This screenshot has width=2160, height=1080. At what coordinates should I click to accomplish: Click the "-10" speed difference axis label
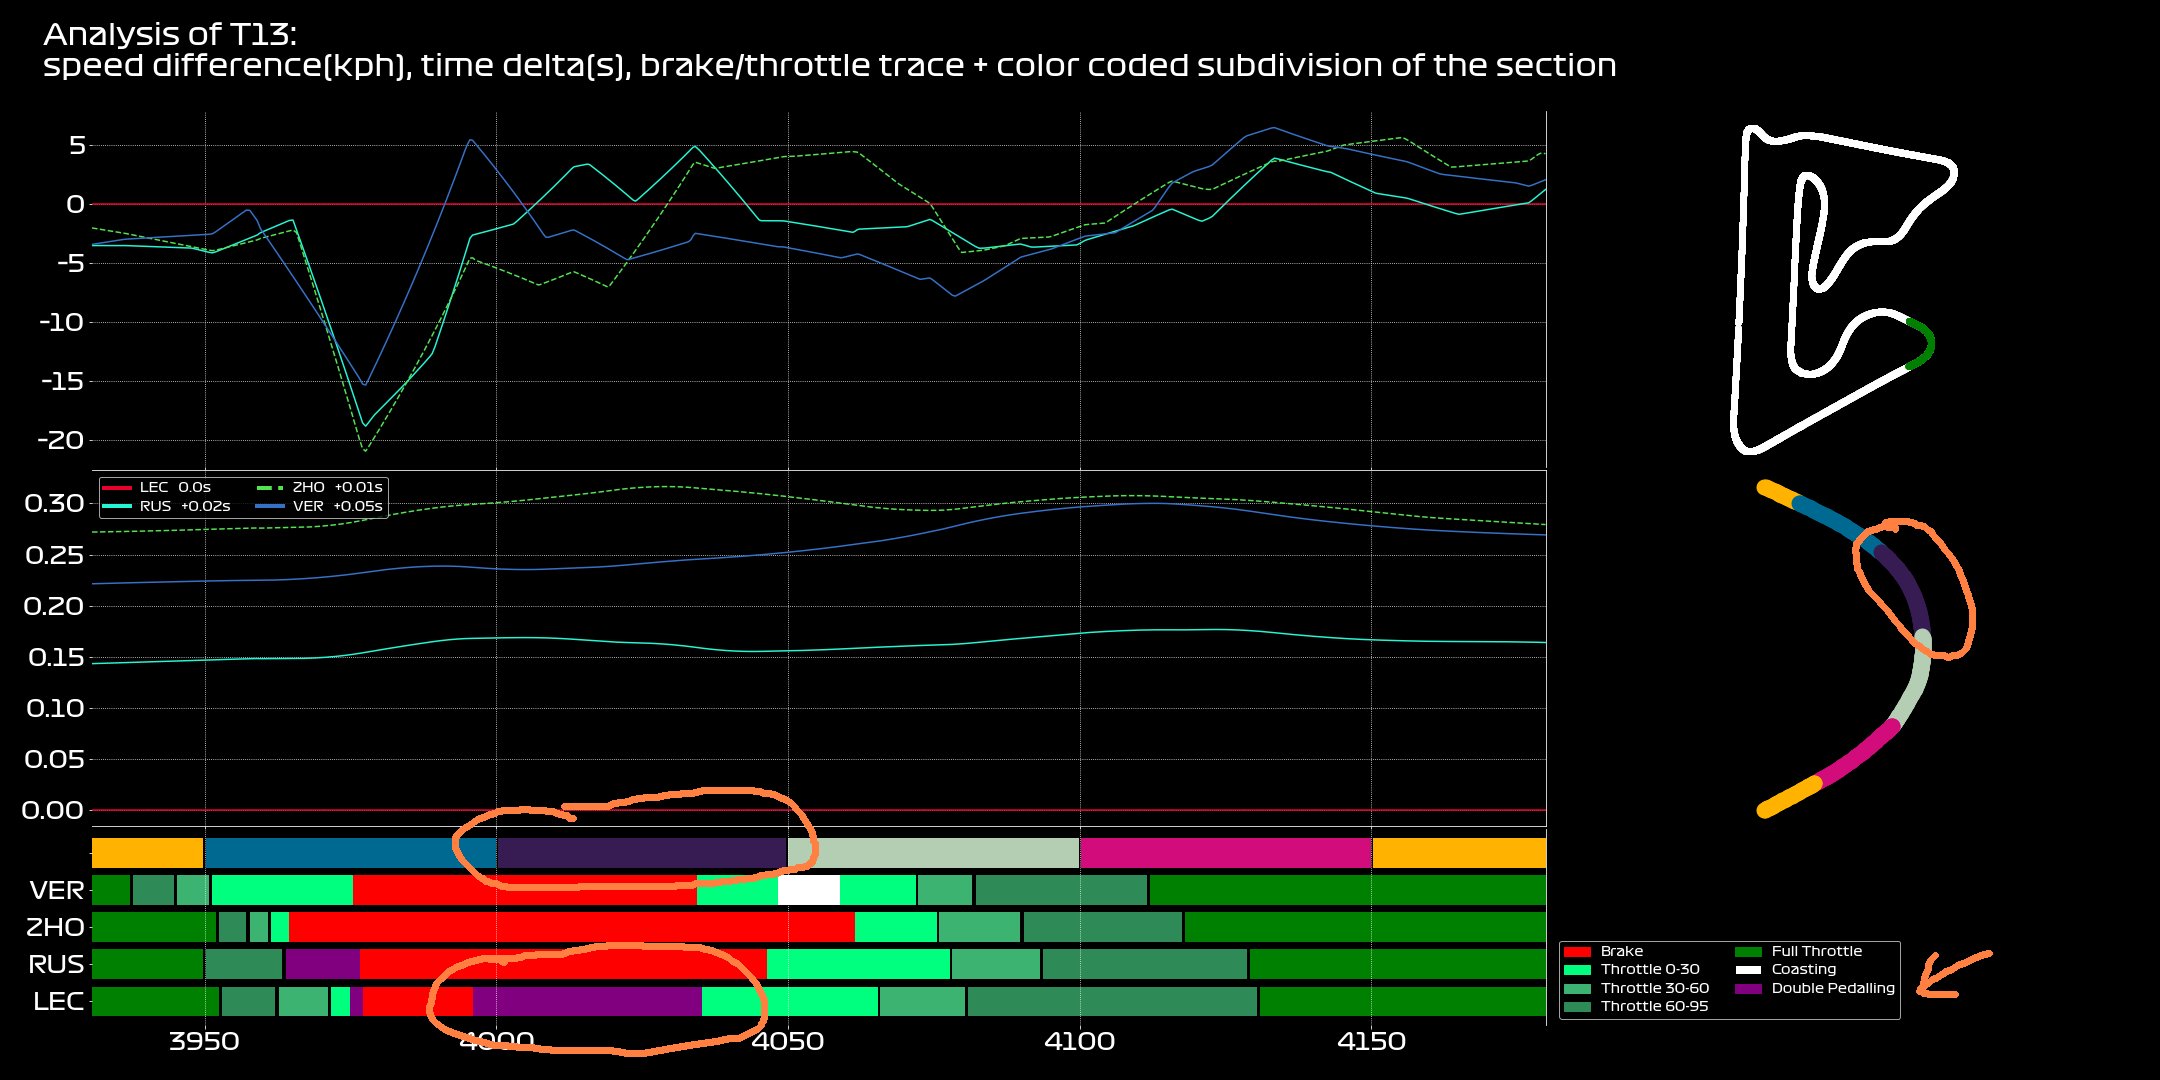(62, 323)
